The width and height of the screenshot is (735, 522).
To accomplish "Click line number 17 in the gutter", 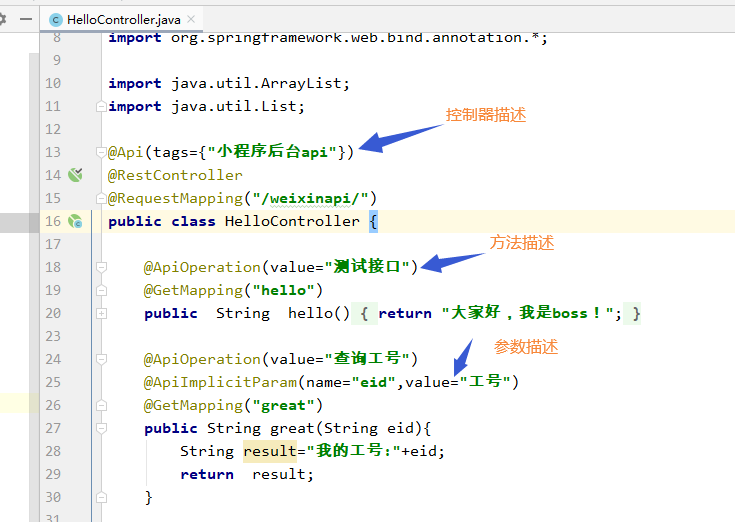I will pyautogui.click(x=53, y=244).
